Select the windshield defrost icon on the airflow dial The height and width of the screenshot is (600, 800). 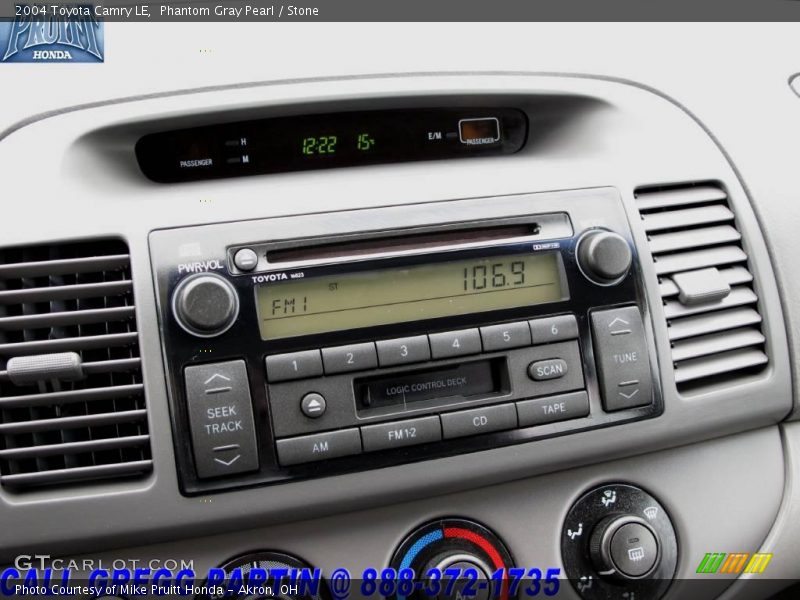[651, 512]
